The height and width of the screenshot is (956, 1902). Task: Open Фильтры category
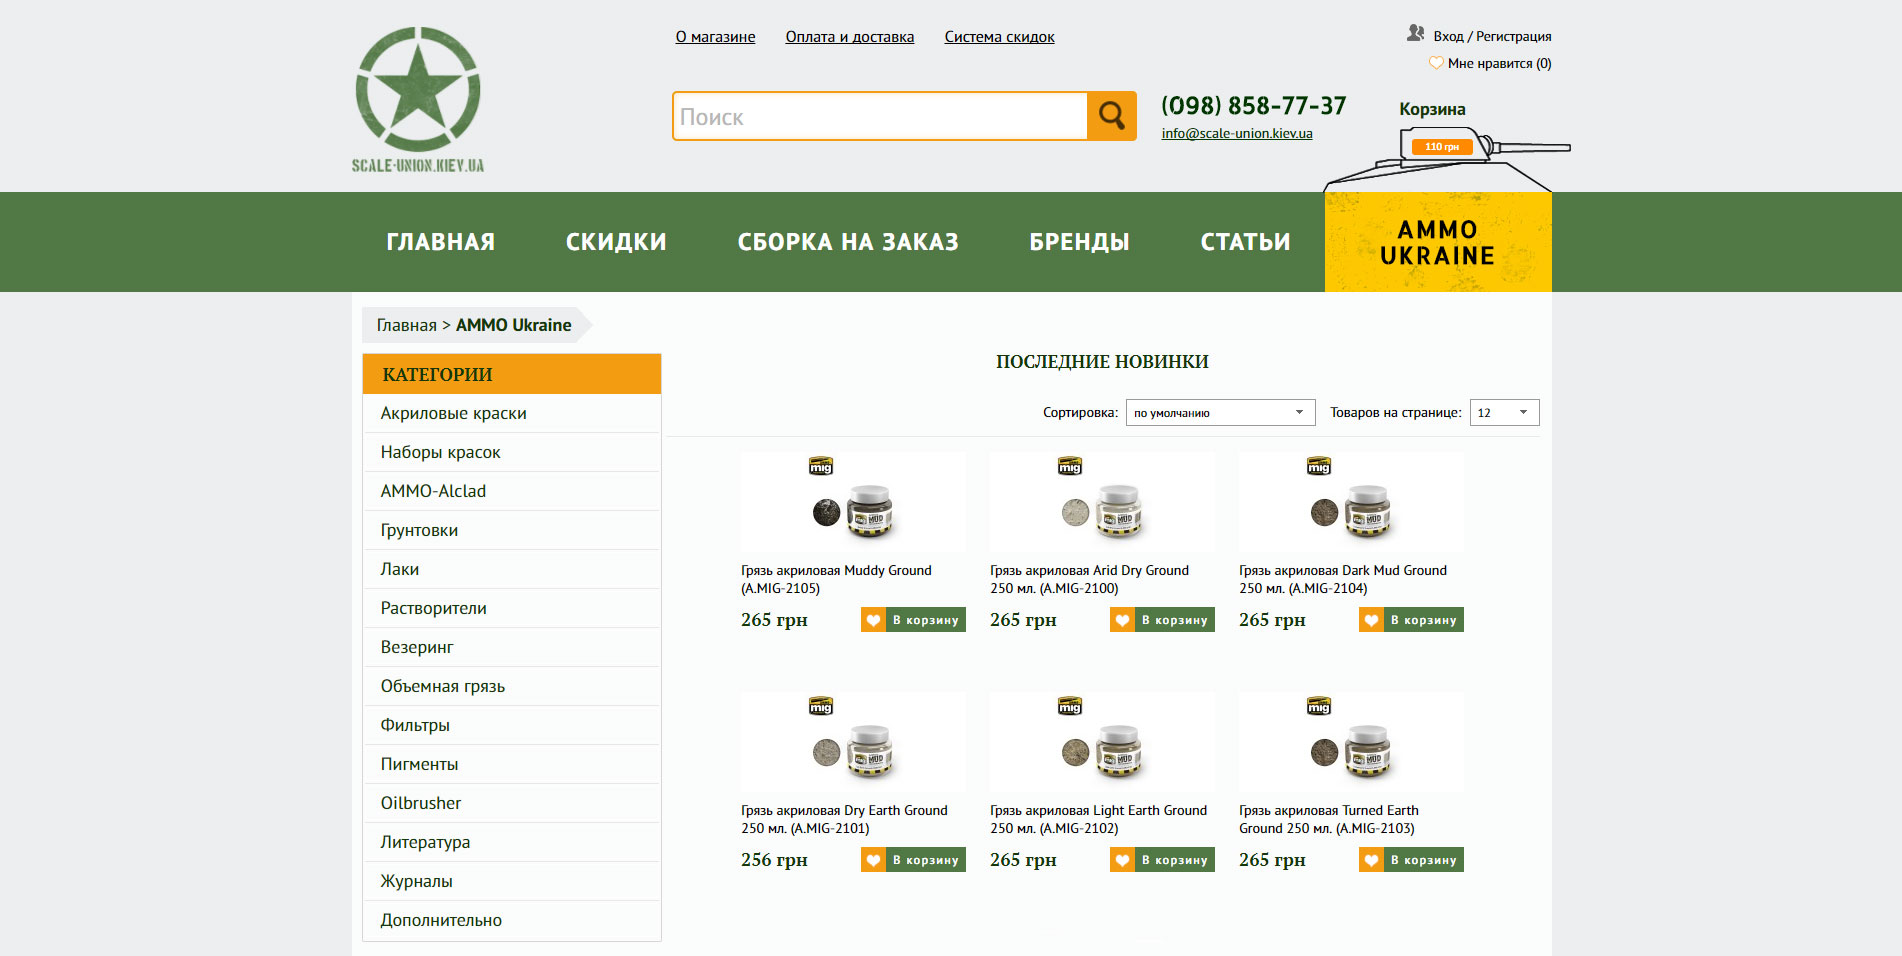[x=512, y=725]
